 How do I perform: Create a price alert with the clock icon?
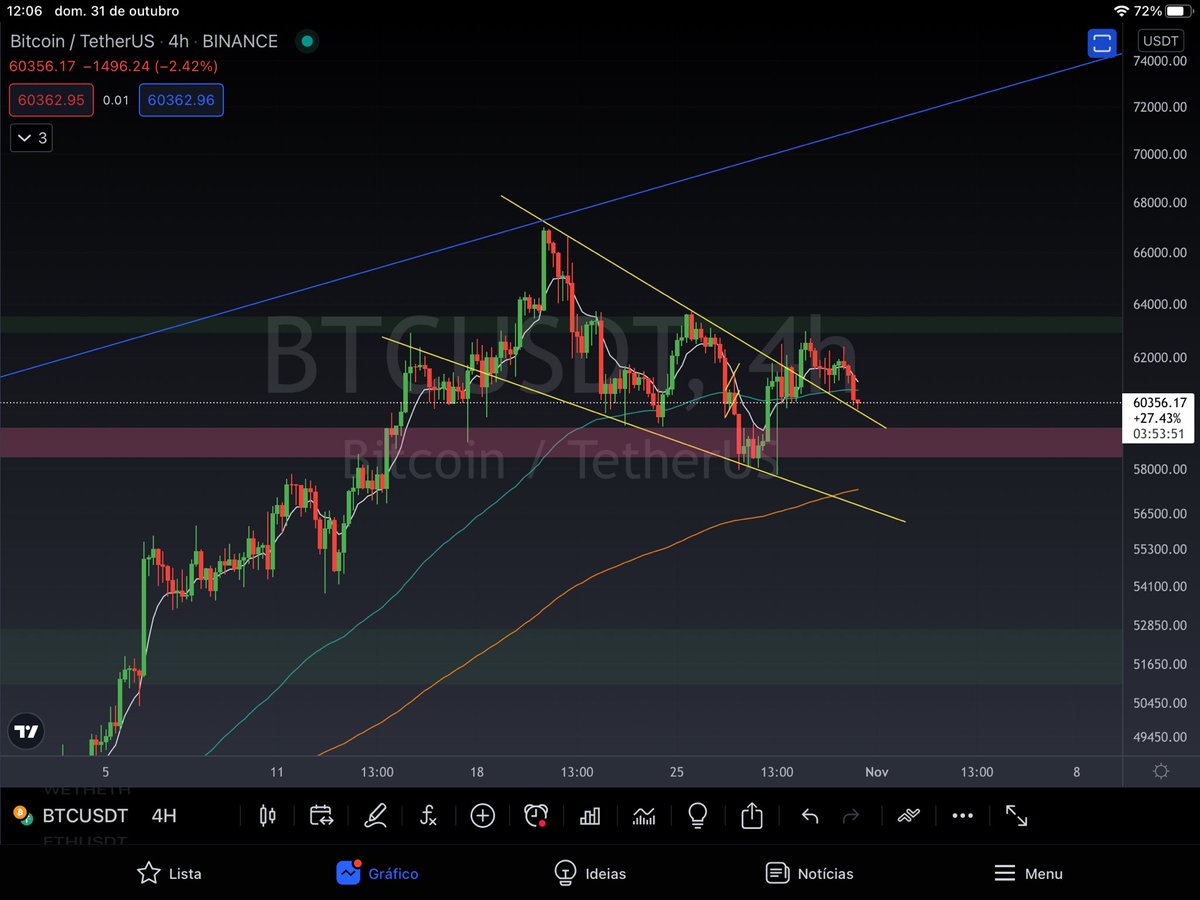click(537, 816)
